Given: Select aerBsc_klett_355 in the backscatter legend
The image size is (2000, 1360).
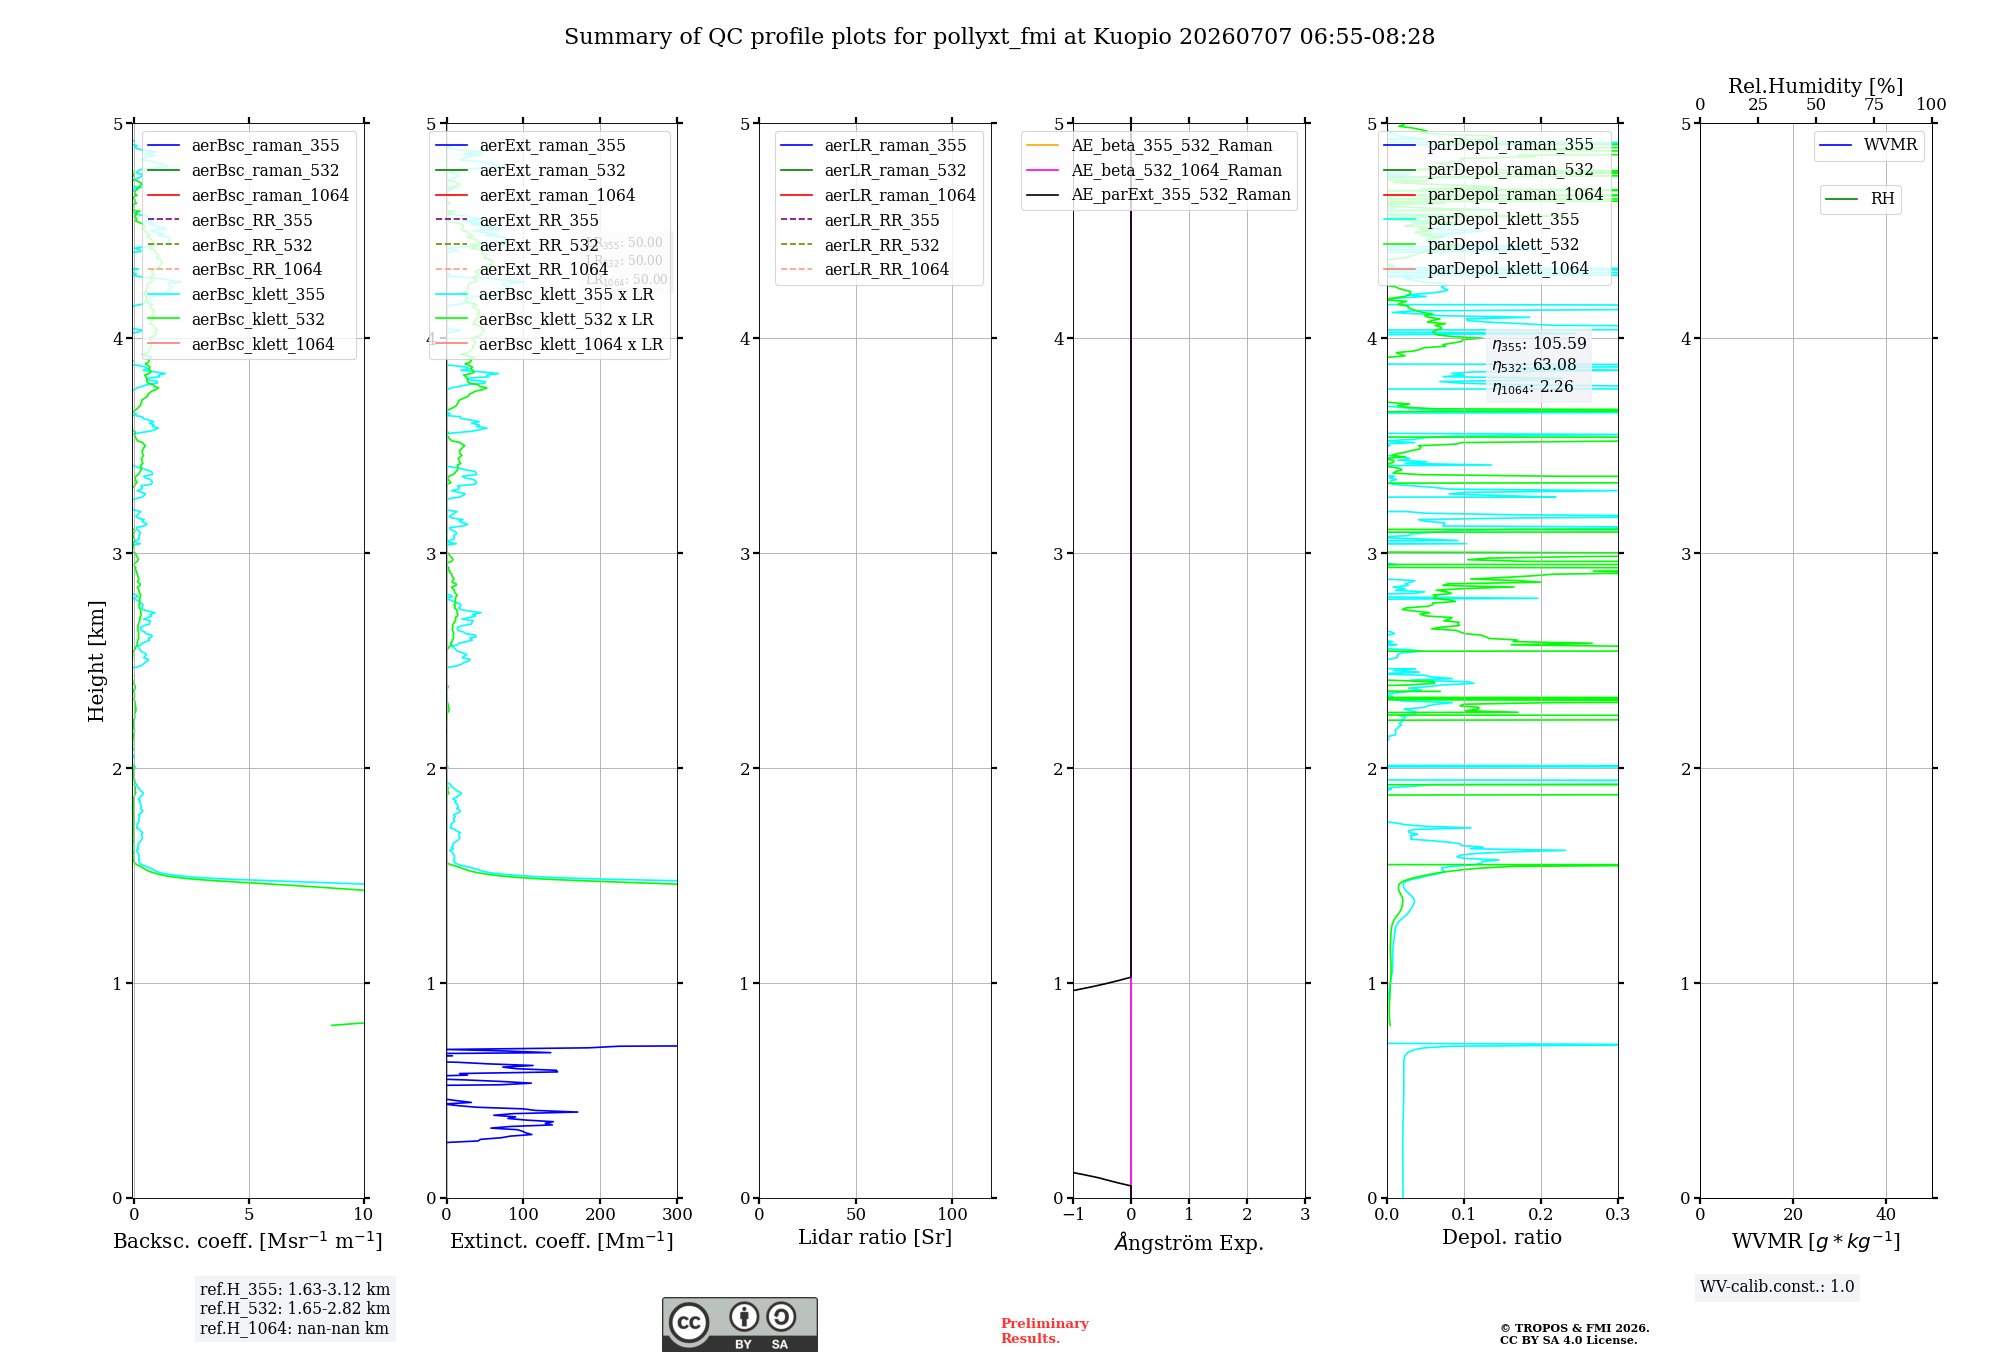Looking at the screenshot, I should point(236,294).
